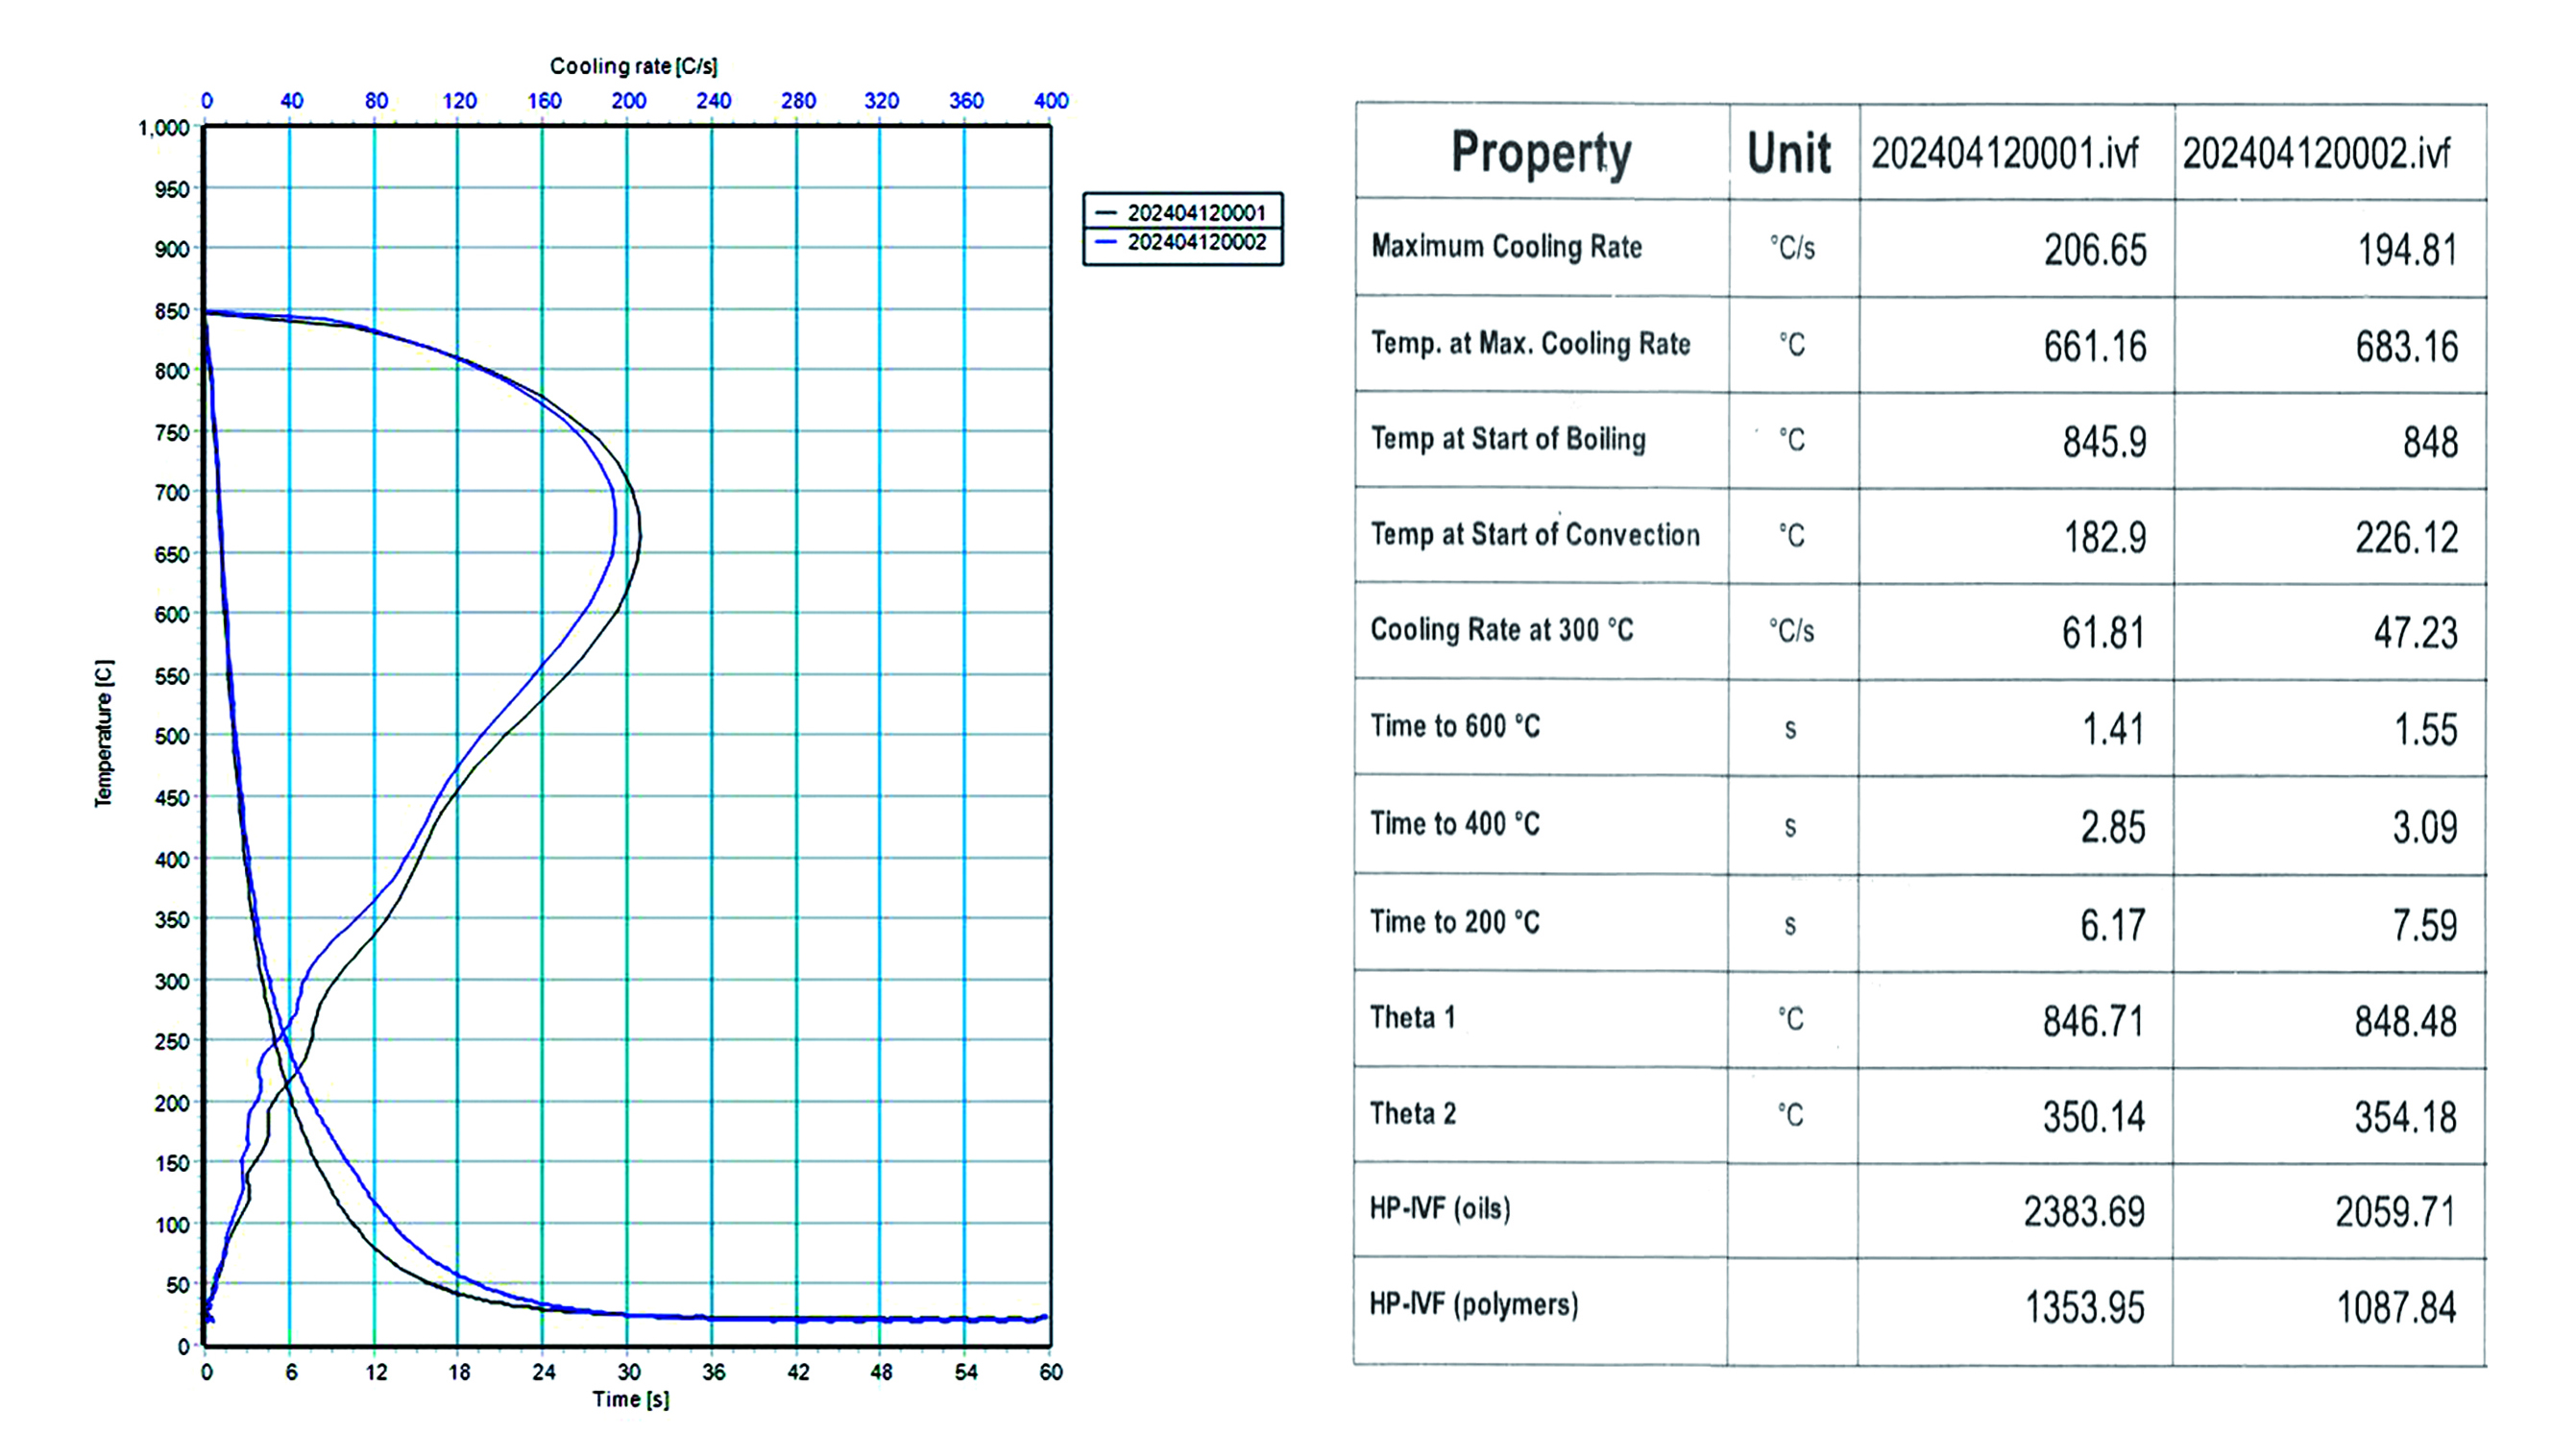Screen dimensions: 2576x1434
Task: Select value 661.16
Action: pos(2095,346)
